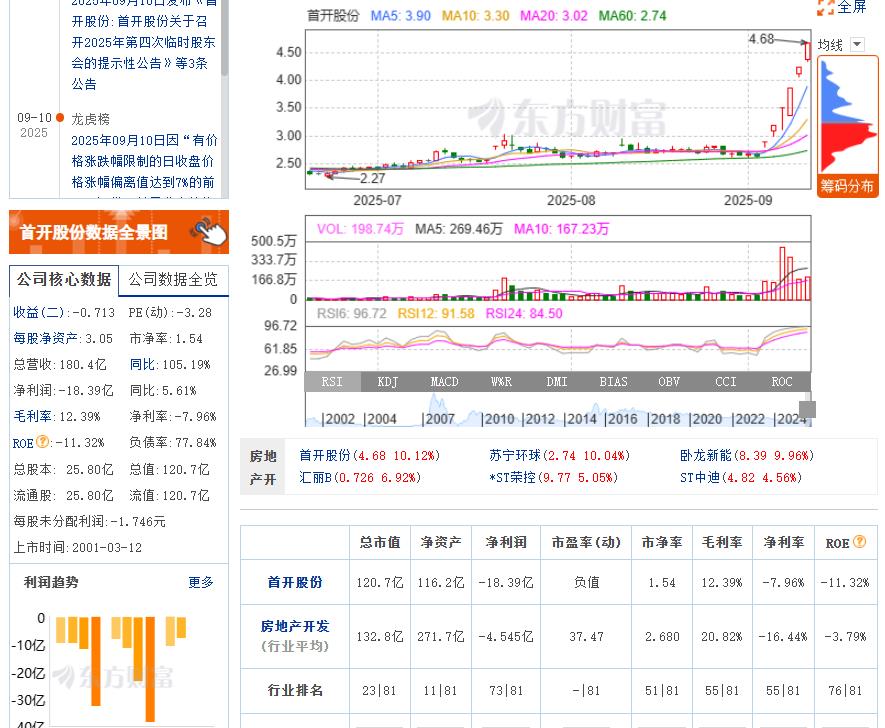Click the 筹码分布 button
885x728 pixels.
point(847,186)
